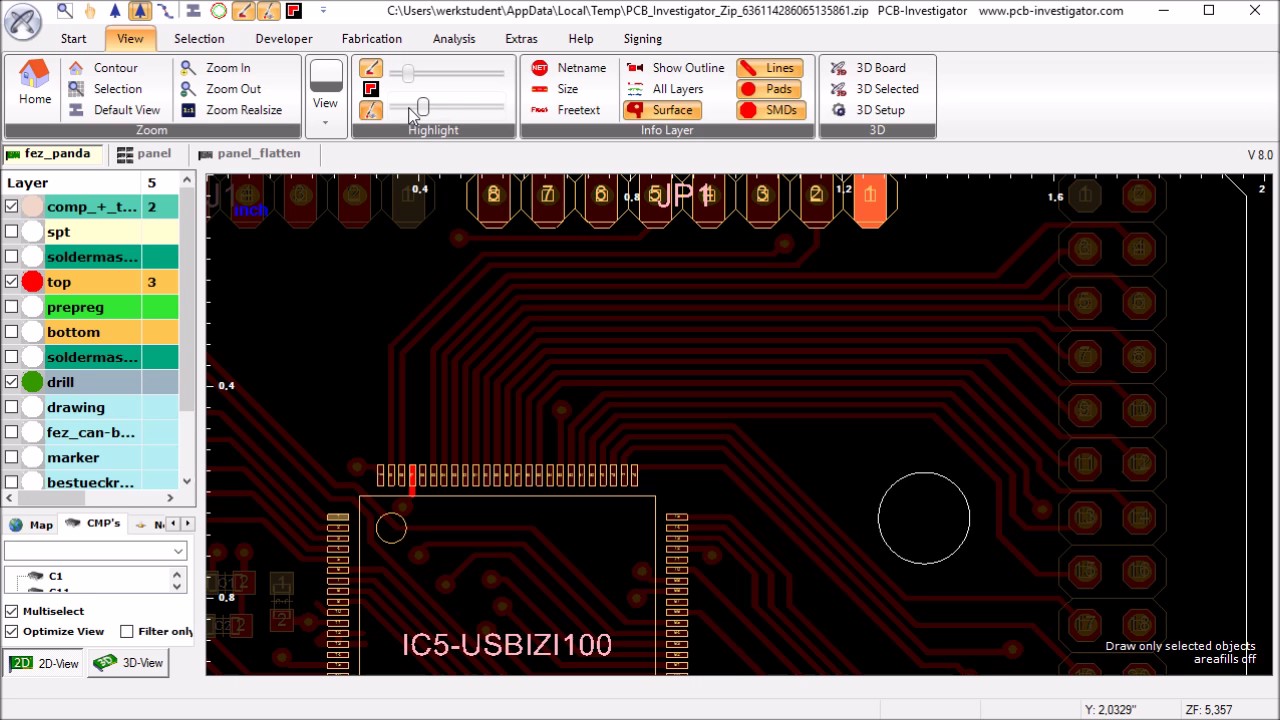Image resolution: width=1280 pixels, height=720 pixels.
Task: Click Show Outline
Action: [675, 68]
